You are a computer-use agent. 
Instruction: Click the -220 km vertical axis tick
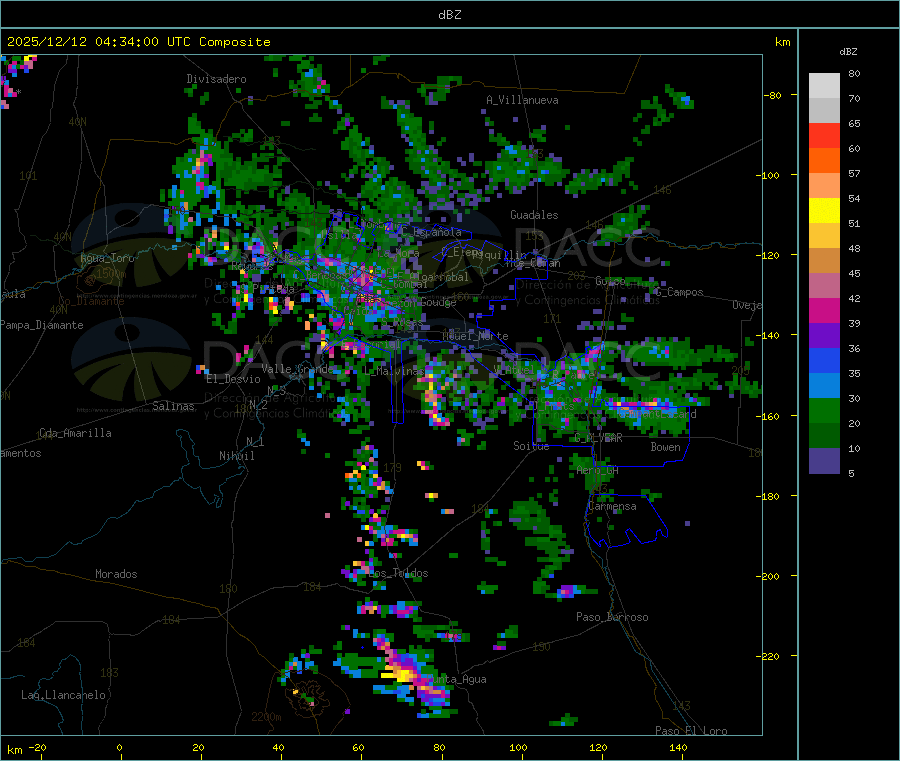[770, 656]
